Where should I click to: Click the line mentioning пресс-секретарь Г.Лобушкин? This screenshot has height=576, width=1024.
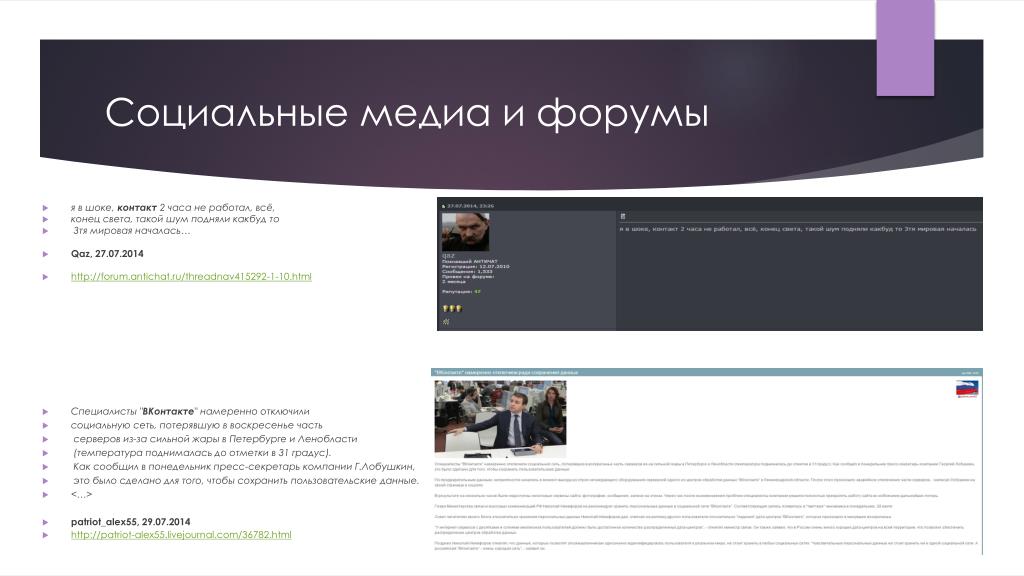[244, 466]
